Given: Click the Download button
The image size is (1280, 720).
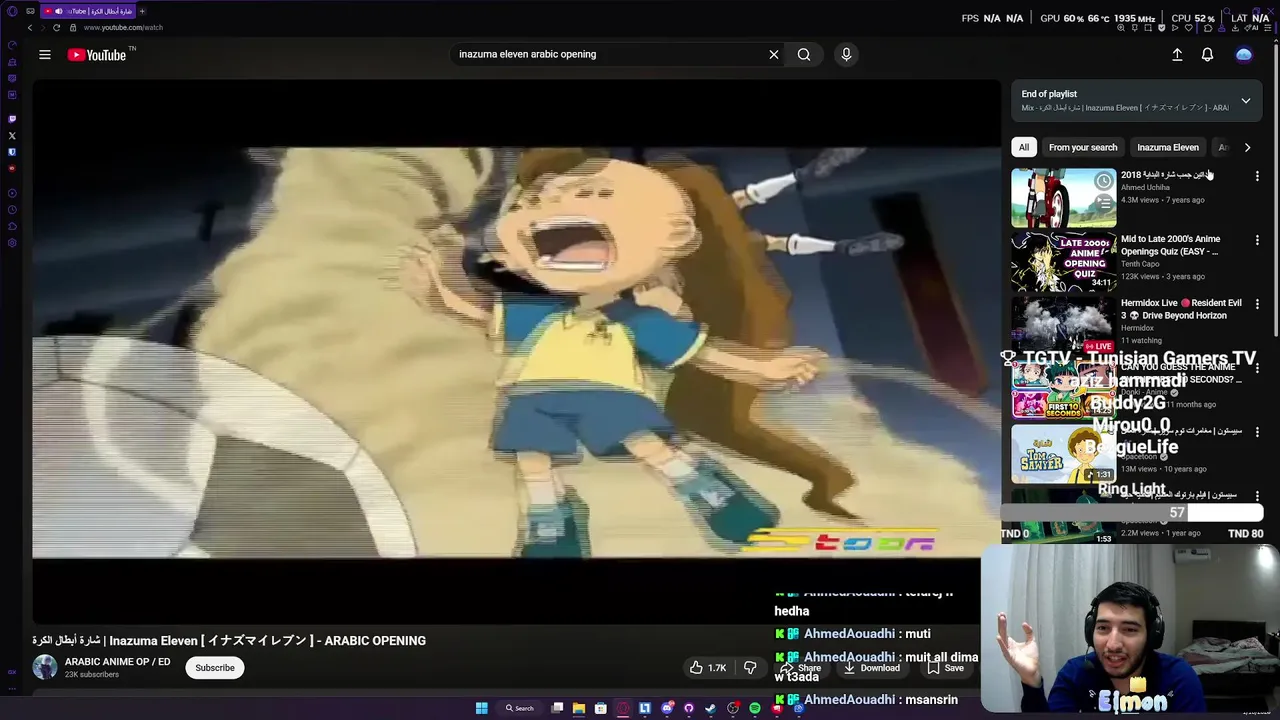Looking at the screenshot, I should pos(872,668).
